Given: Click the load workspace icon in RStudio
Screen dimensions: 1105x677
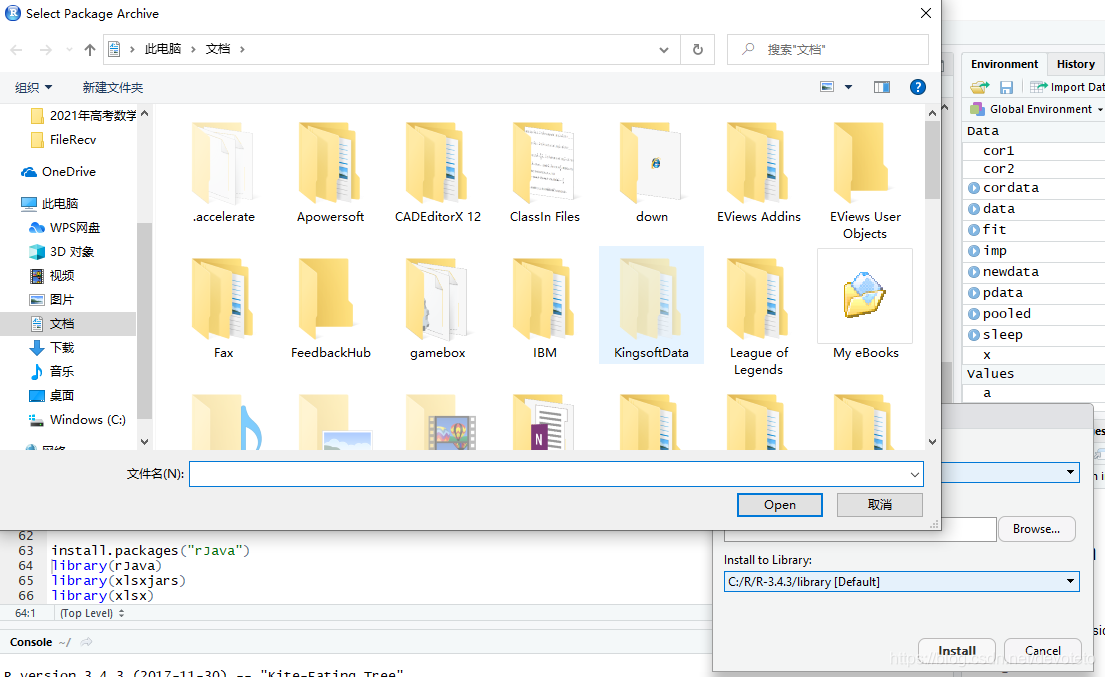Looking at the screenshot, I should (x=980, y=87).
